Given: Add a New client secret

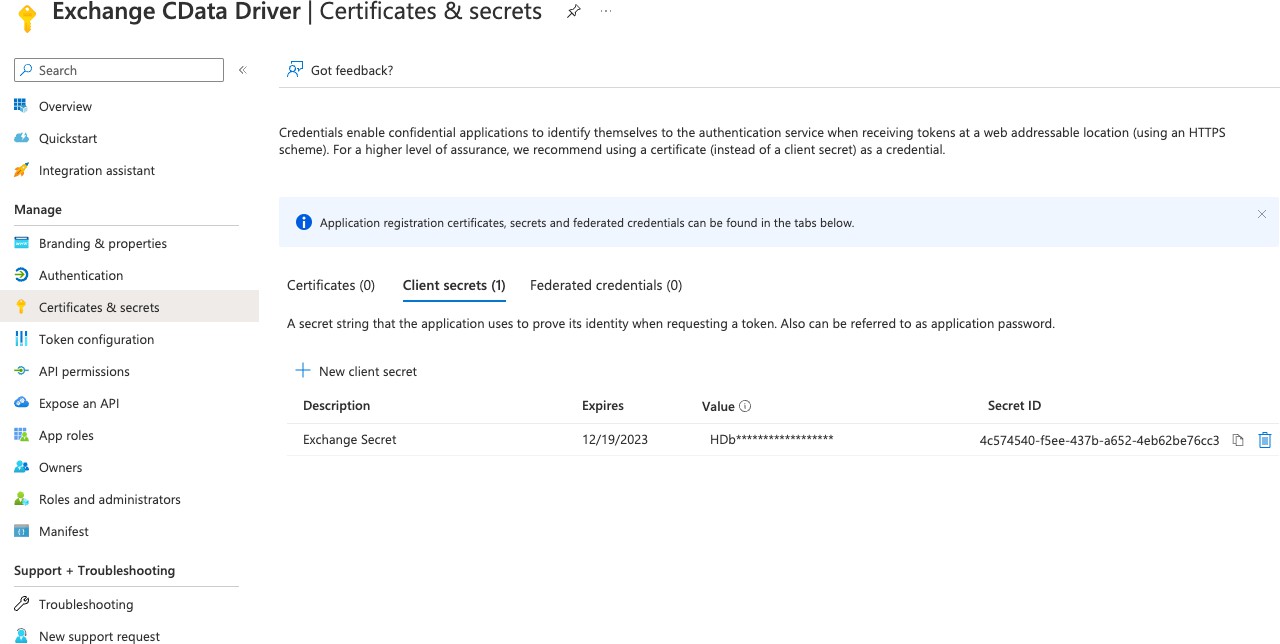Looking at the screenshot, I should click(357, 371).
